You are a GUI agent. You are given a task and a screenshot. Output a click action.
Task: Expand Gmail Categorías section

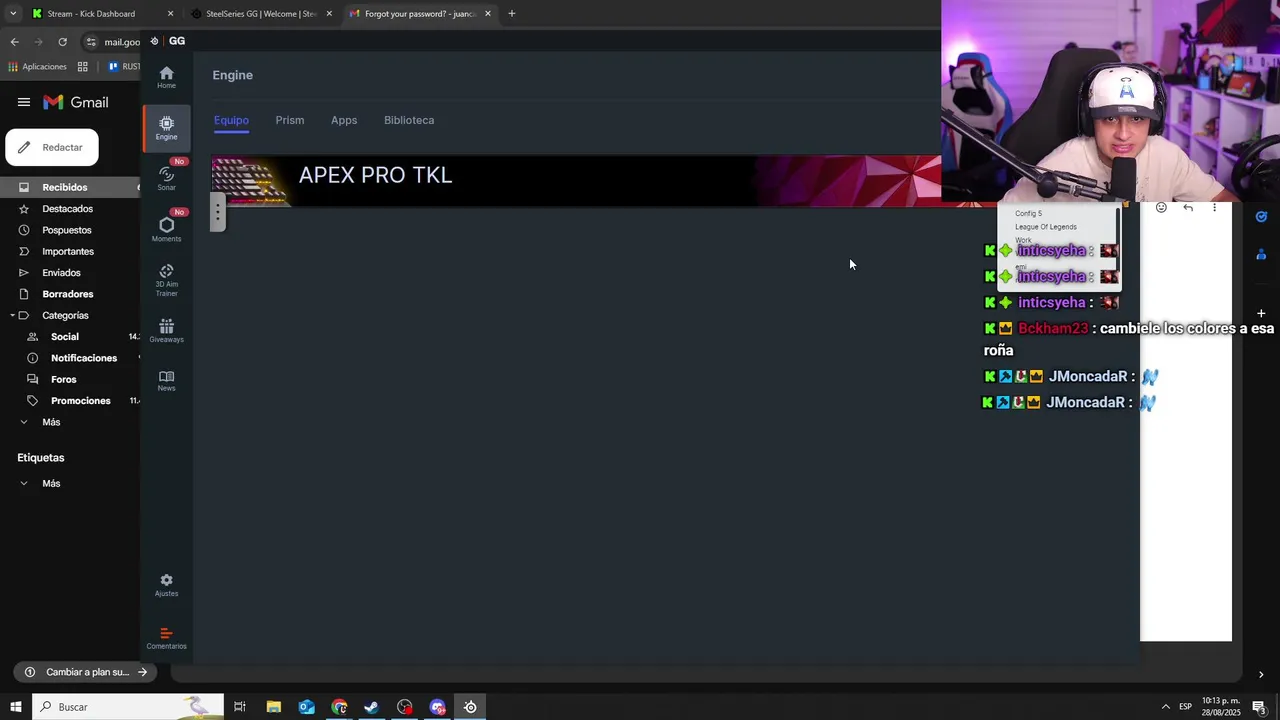[12, 315]
